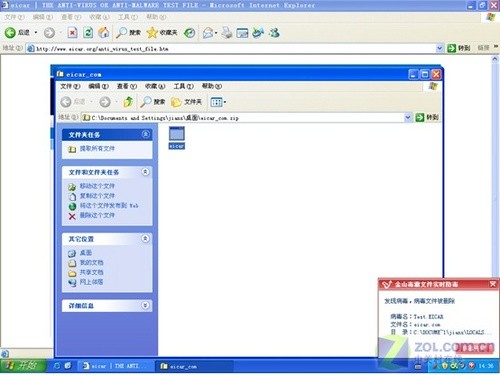The height and width of the screenshot is (375, 500).
Task: Click the Home icon in Internet Explorer toolbar
Action: click(104, 33)
